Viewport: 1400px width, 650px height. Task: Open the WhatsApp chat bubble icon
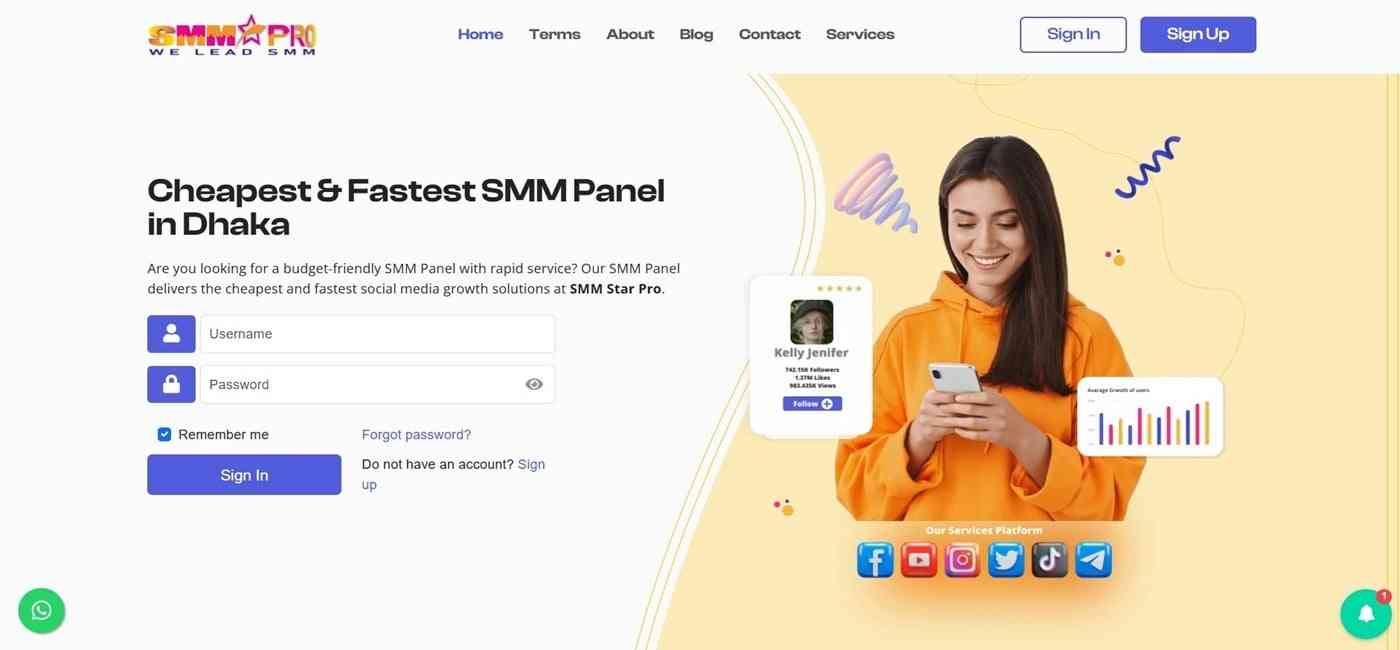point(41,610)
